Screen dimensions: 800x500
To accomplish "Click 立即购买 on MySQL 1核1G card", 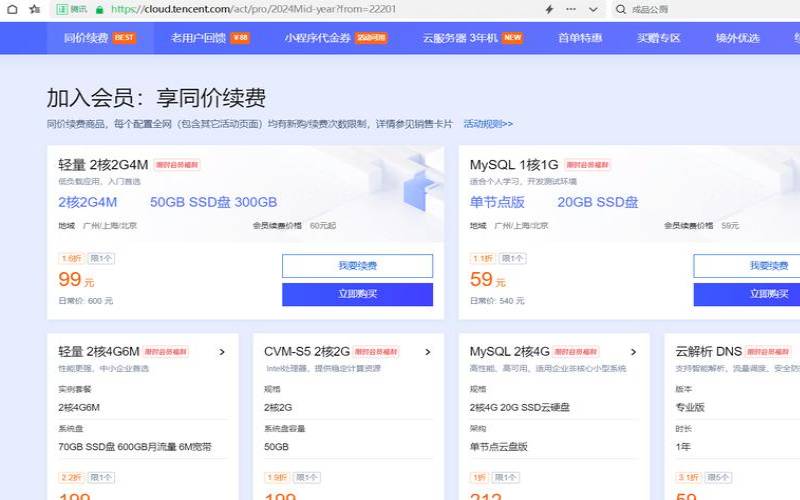I will click(x=746, y=294).
